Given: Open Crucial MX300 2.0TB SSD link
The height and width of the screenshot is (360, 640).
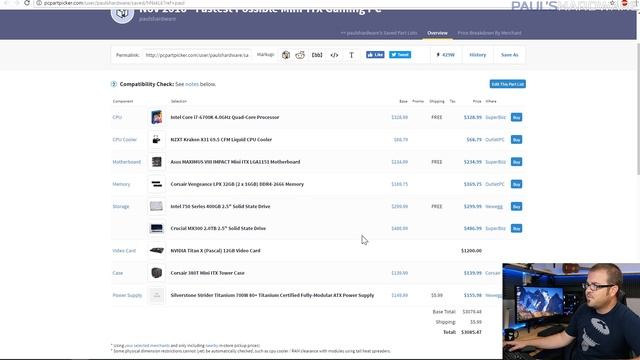Looking at the screenshot, I should tap(218, 229).
